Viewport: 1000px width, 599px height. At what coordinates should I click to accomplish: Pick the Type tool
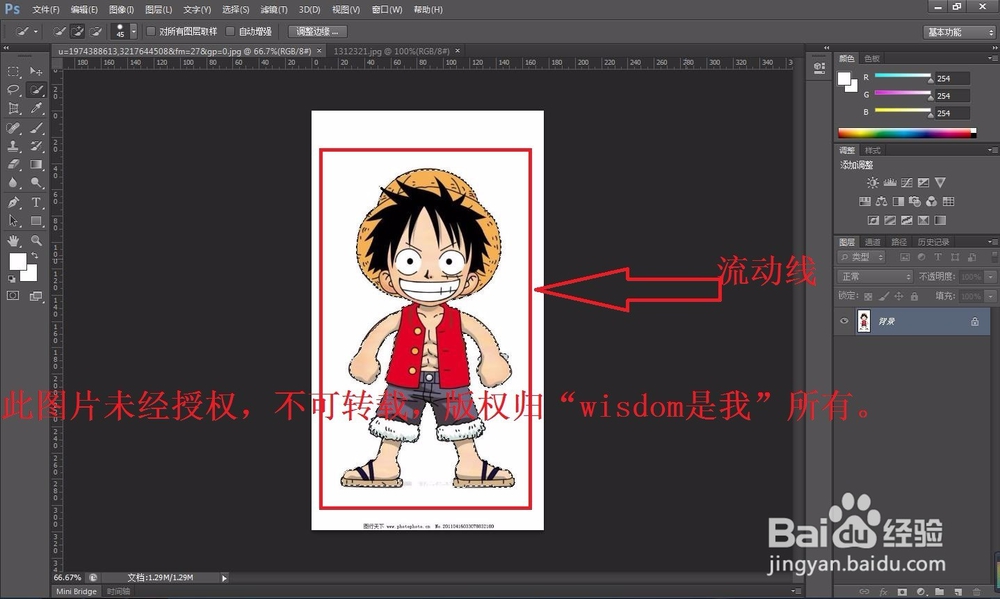[34, 201]
